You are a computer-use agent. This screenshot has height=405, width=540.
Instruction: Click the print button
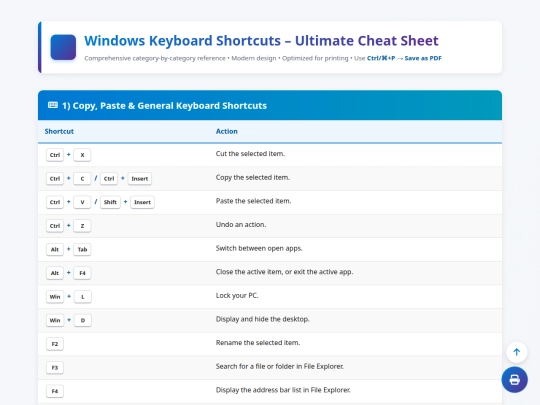[515, 380]
